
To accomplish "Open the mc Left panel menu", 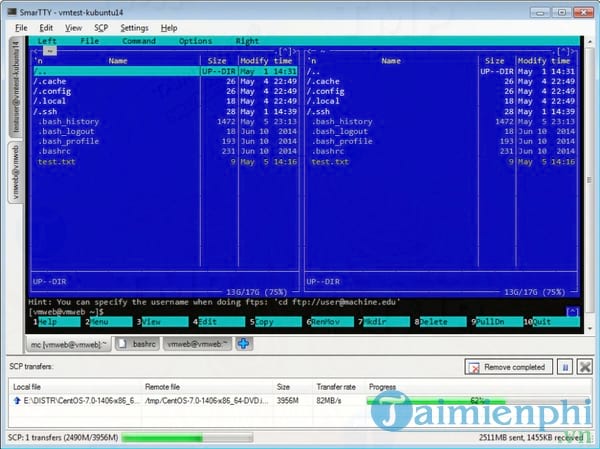I will 47,41.
